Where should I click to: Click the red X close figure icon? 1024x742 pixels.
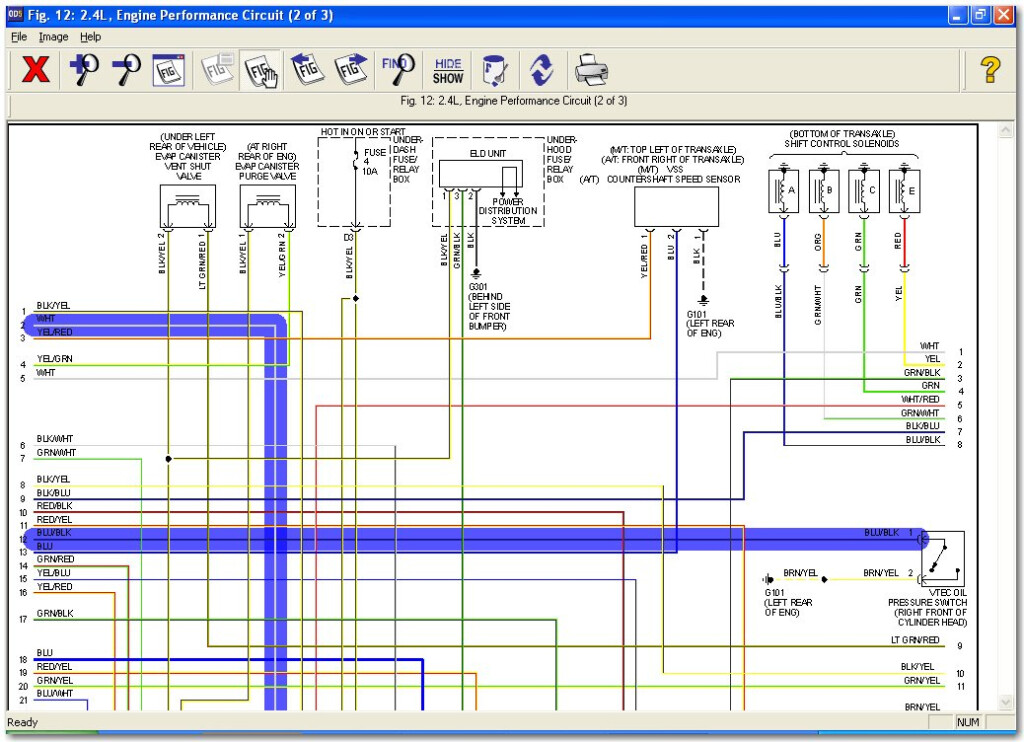click(x=35, y=69)
